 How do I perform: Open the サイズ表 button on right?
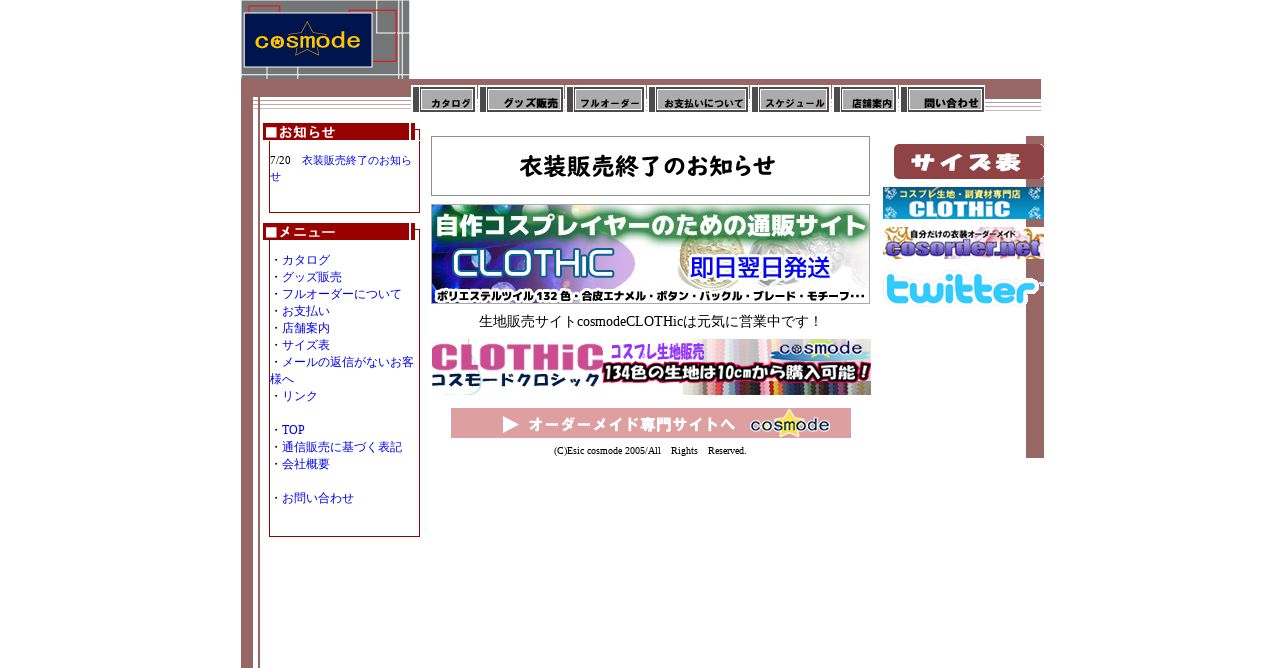pos(968,161)
